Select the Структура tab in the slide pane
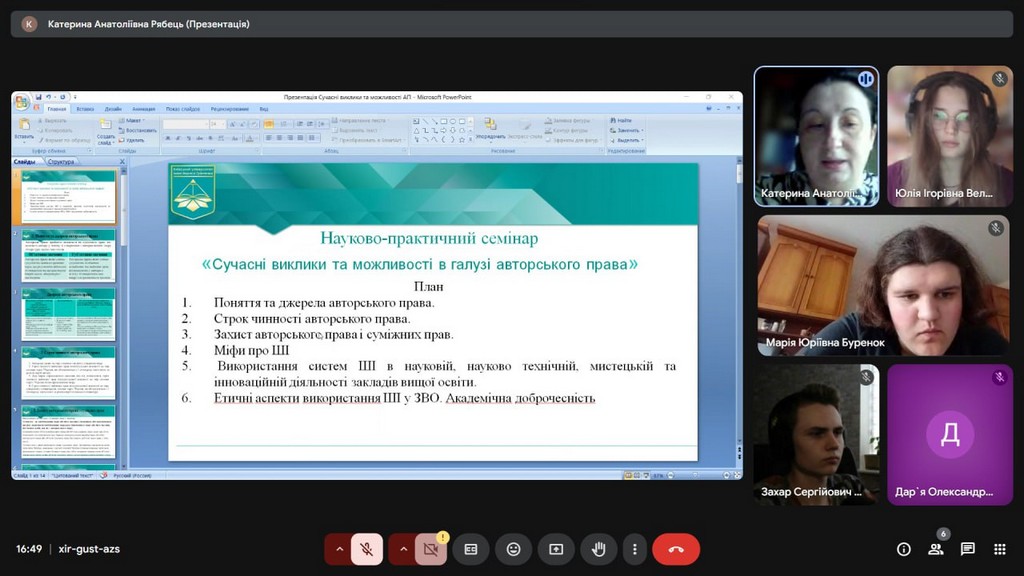The width and height of the screenshot is (1024, 576). pyautogui.click(x=60, y=163)
